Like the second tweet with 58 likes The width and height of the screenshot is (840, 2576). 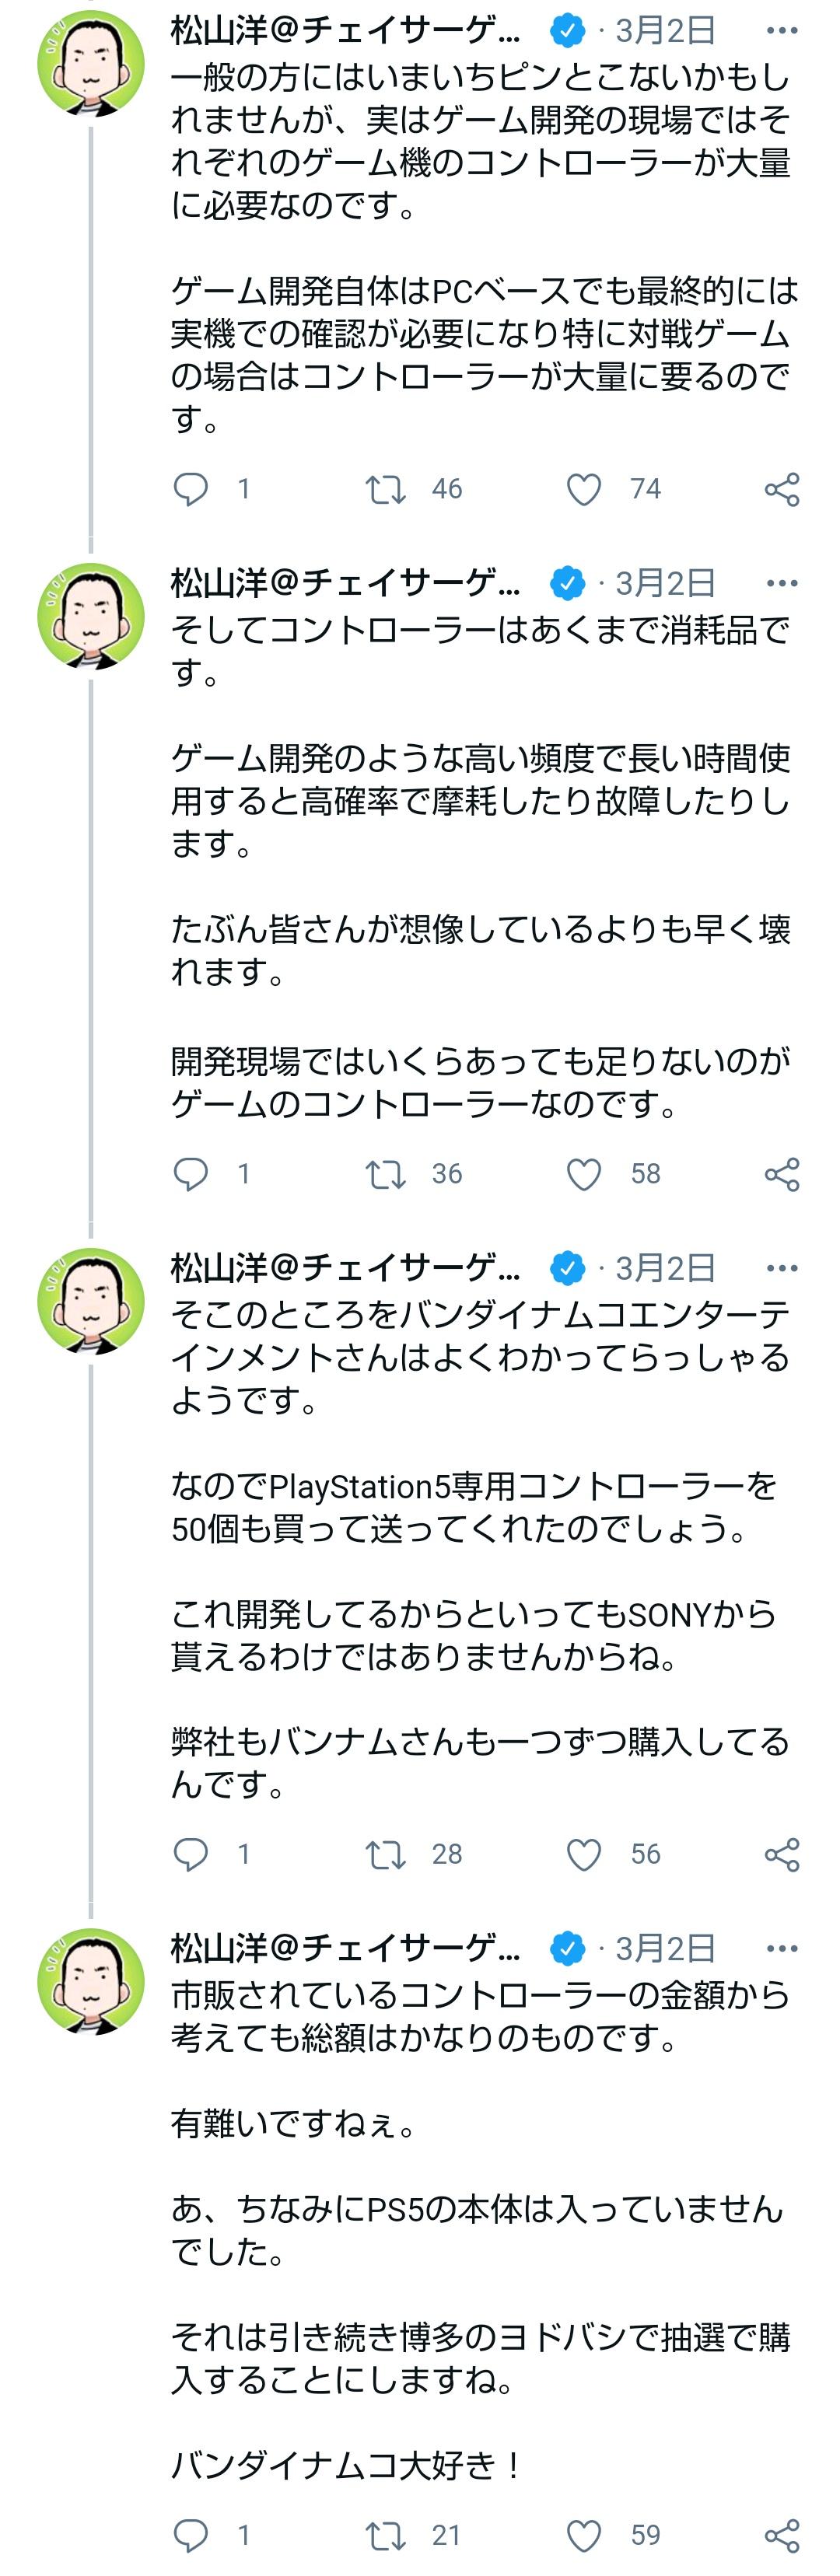[584, 1174]
